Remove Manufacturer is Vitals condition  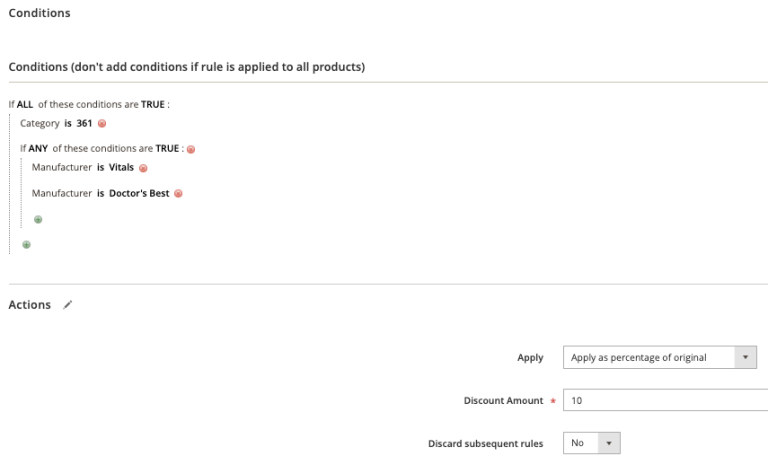tap(143, 168)
